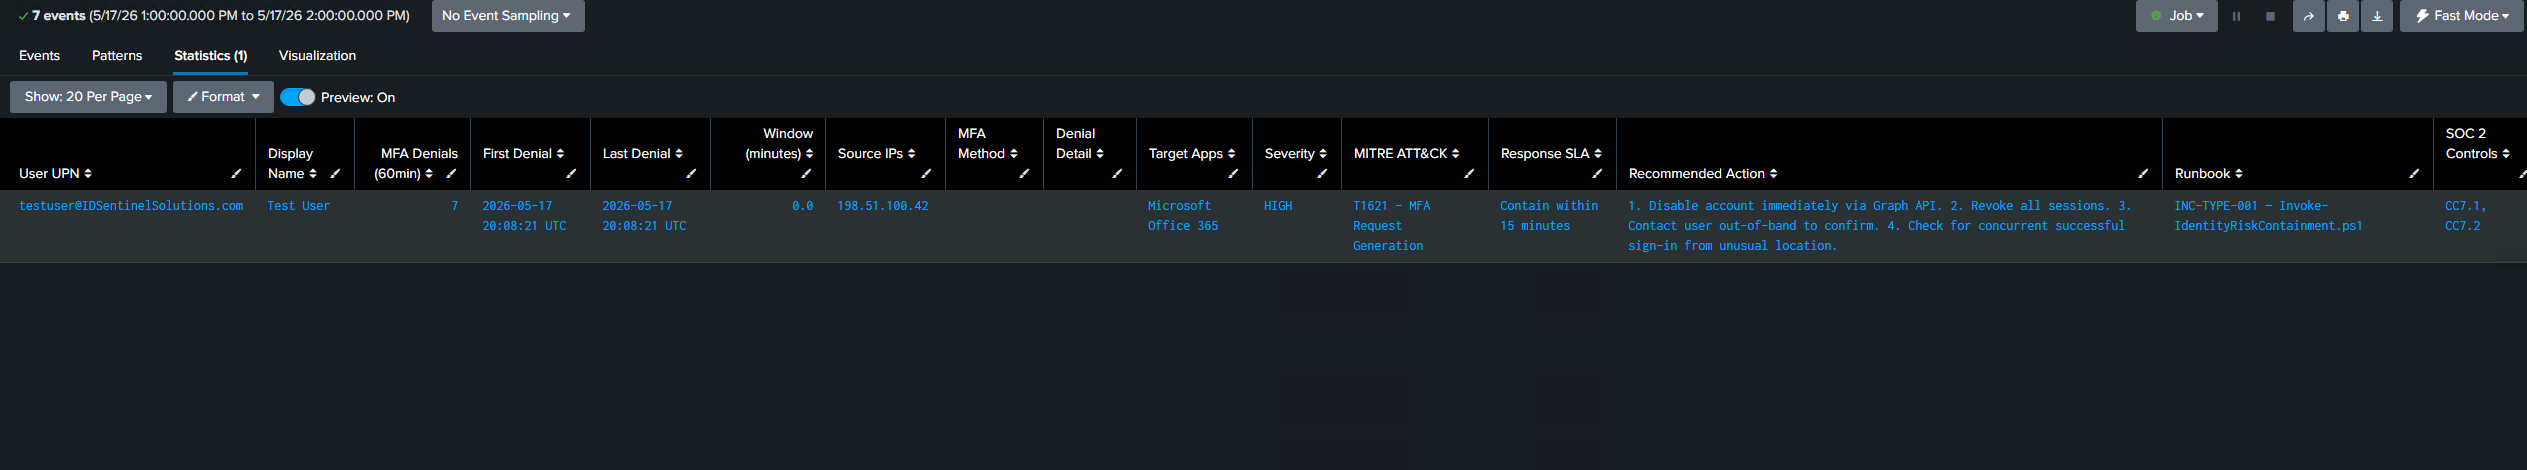This screenshot has height=470, width=2527.
Task: Sort by Recommended Action column header
Action: point(1703,174)
